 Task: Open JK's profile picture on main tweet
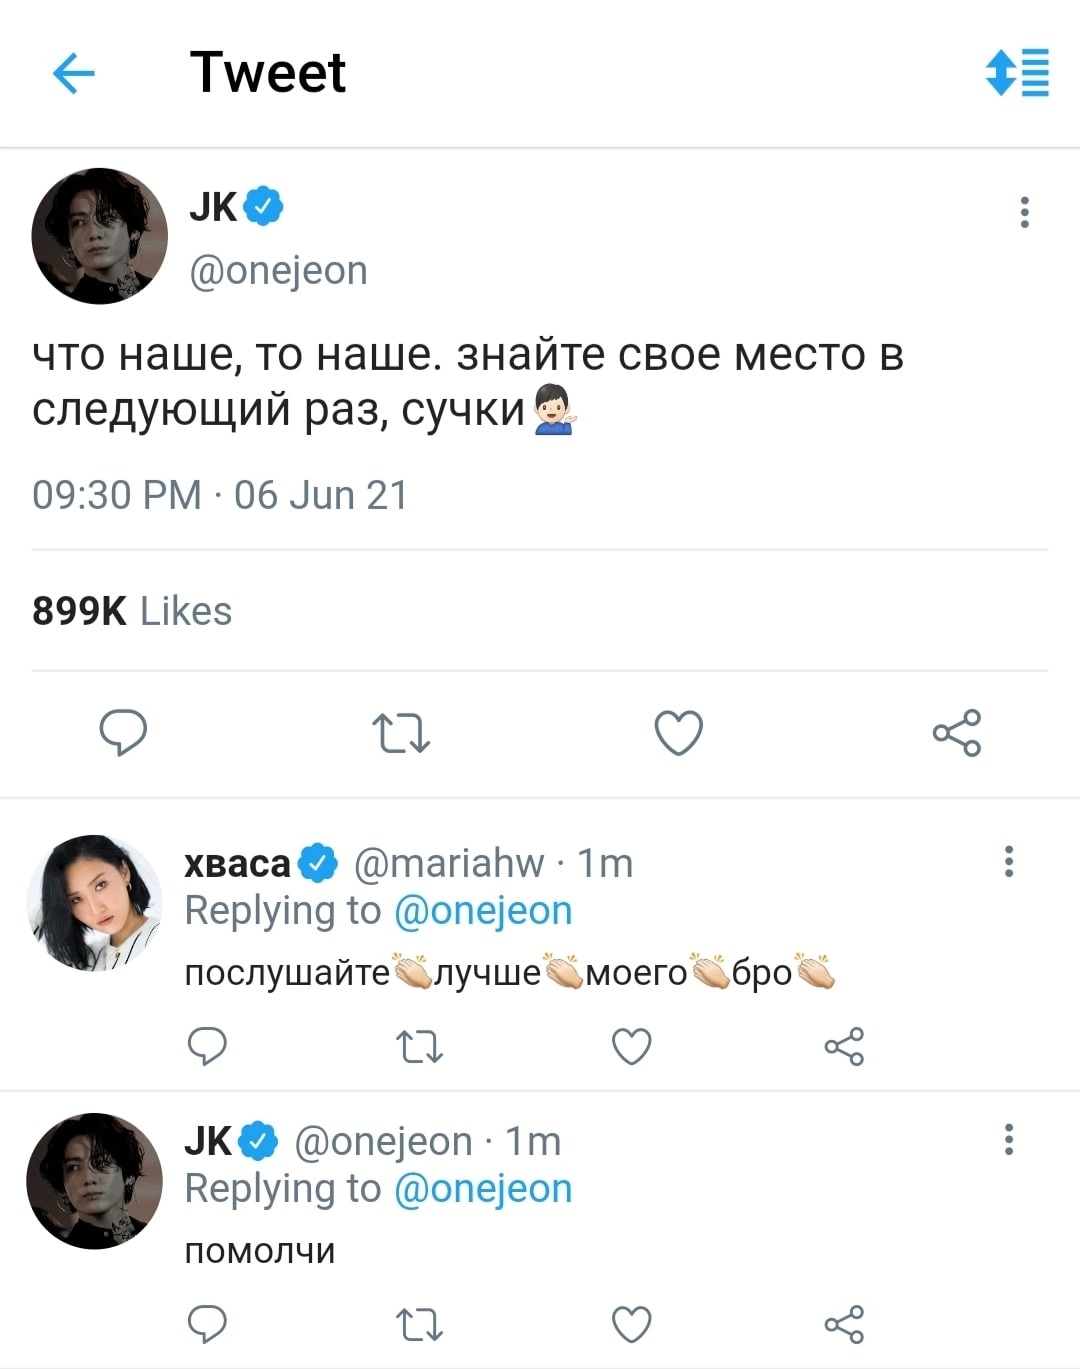click(x=99, y=236)
